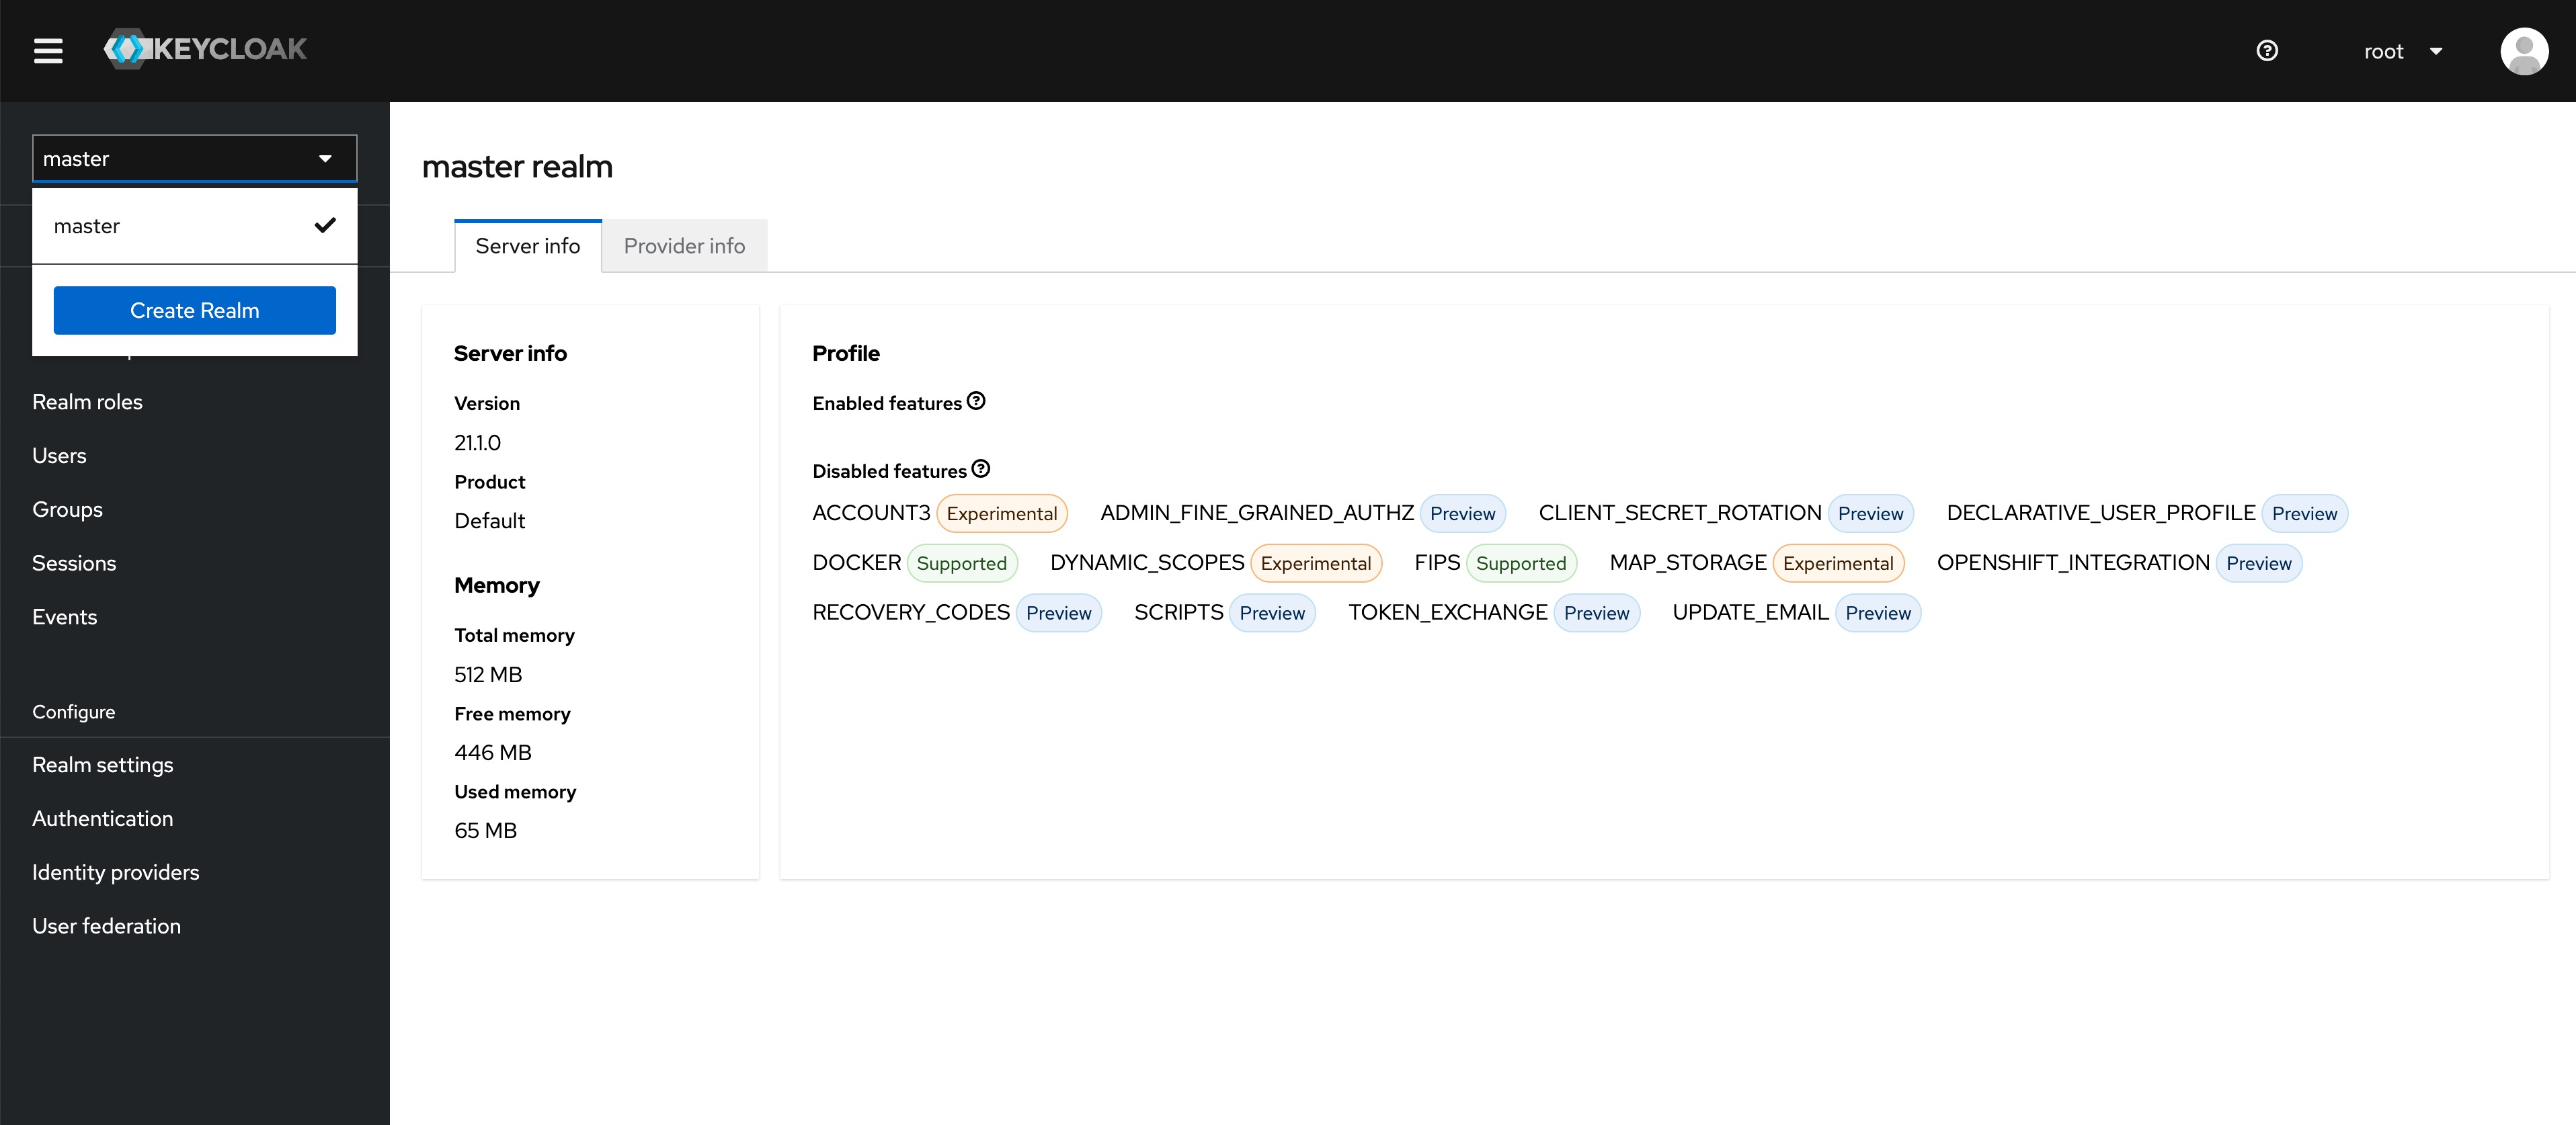The width and height of the screenshot is (2576, 1125).
Task: Click the checkmark beside master realm
Action: pos(324,226)
